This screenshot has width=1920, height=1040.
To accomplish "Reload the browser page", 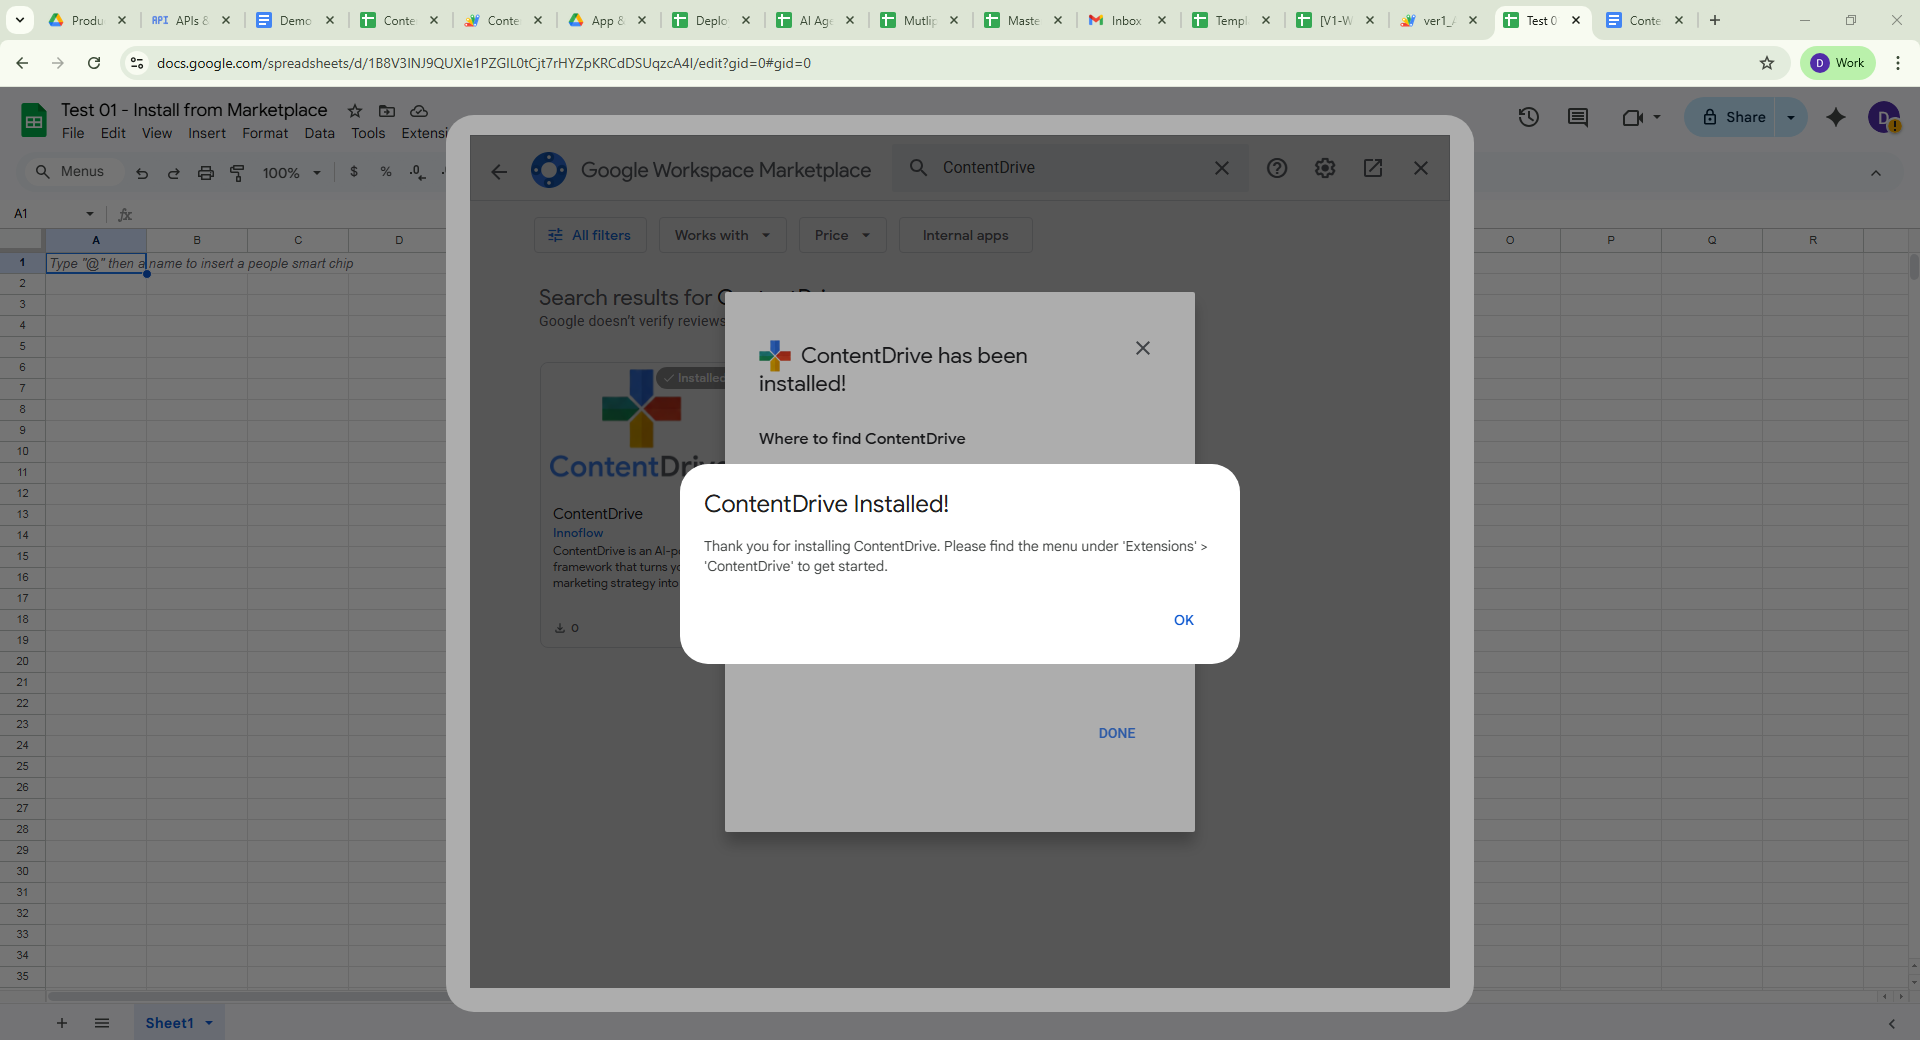I will (94, 63).
